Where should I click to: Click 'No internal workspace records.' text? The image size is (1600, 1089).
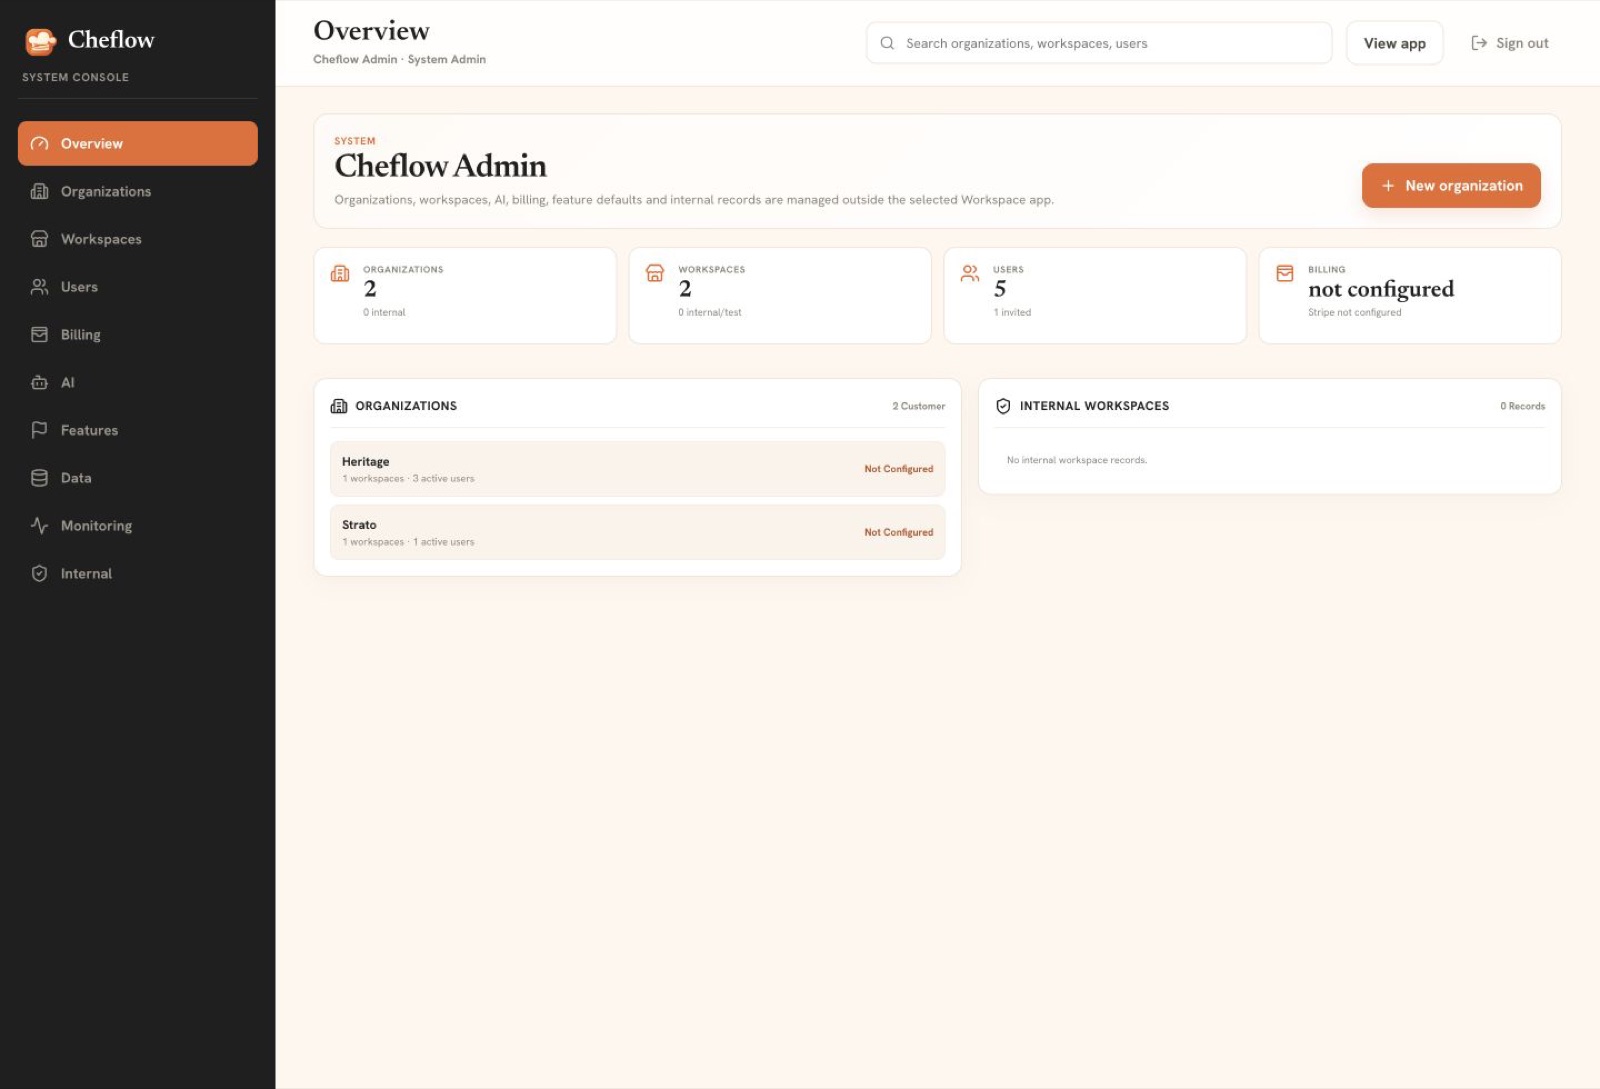click(x=1077, y=460)
